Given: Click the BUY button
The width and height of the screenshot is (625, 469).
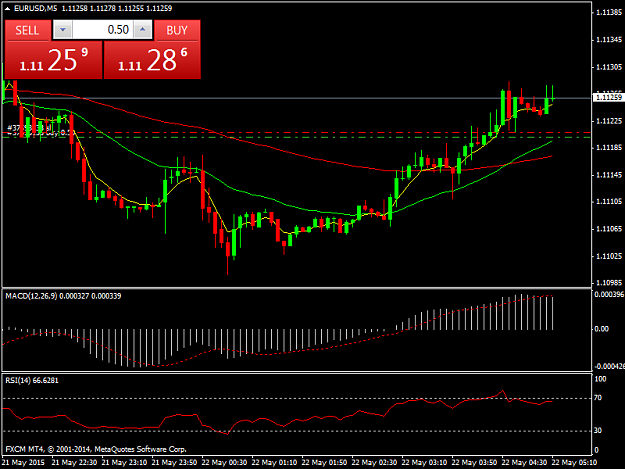Looking at the screenshot, I should click(x=177, y=30).
